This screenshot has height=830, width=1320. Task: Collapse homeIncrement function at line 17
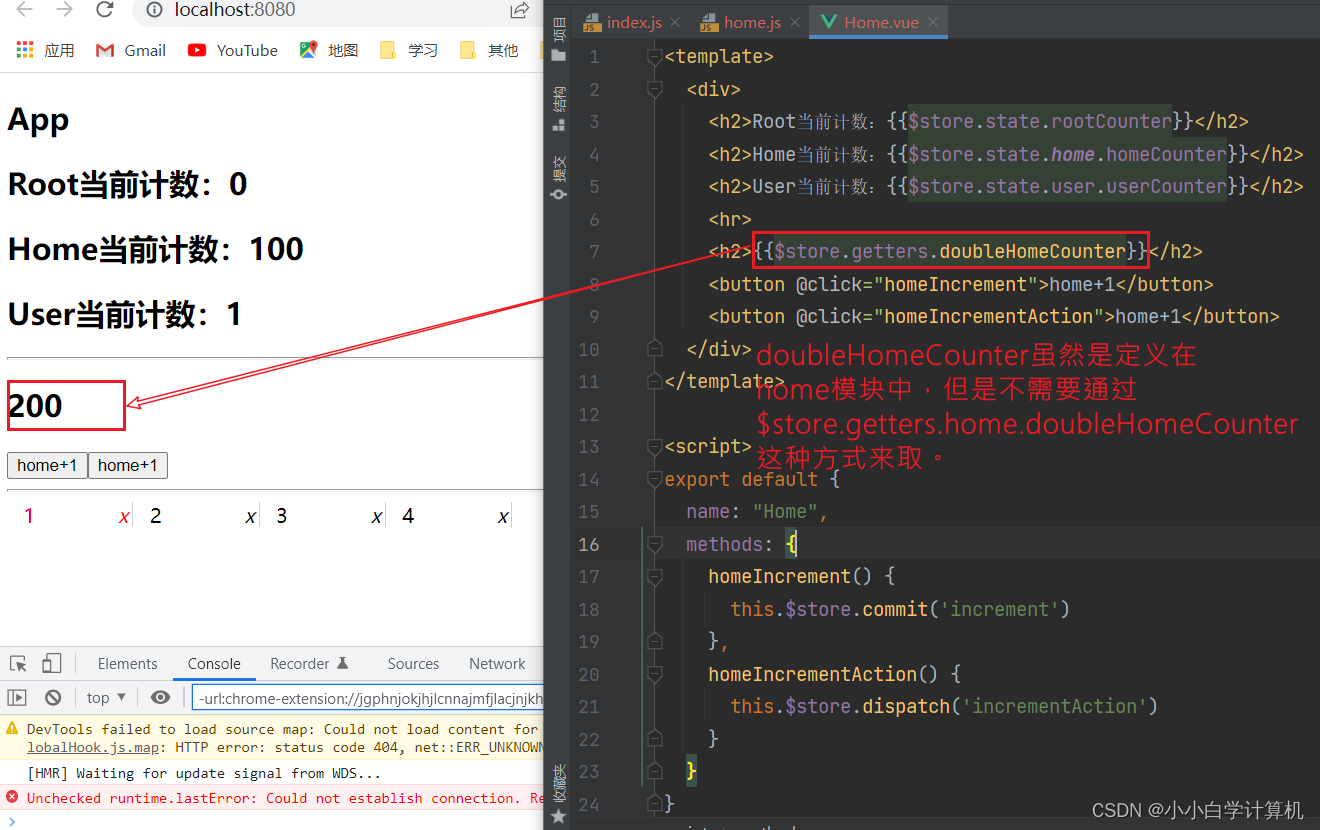tap(655, 577)
